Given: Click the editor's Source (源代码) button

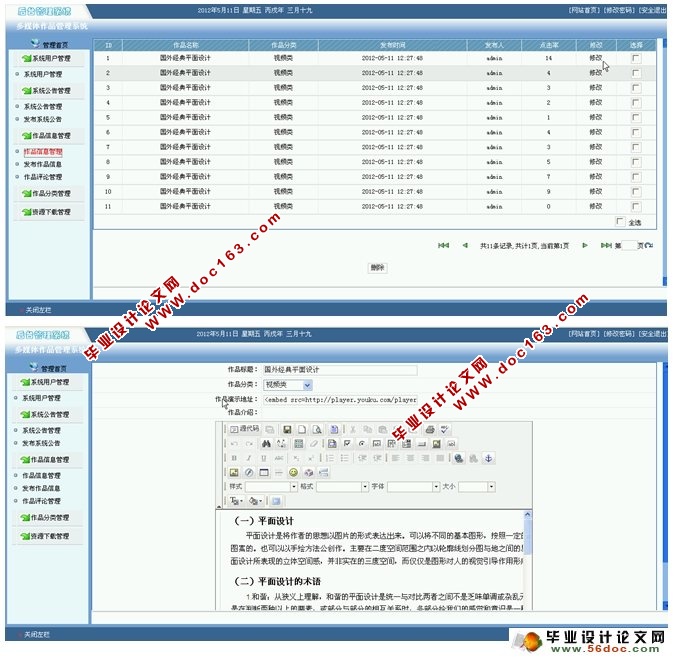Looking at the screenshot, I should pos(245,429).
